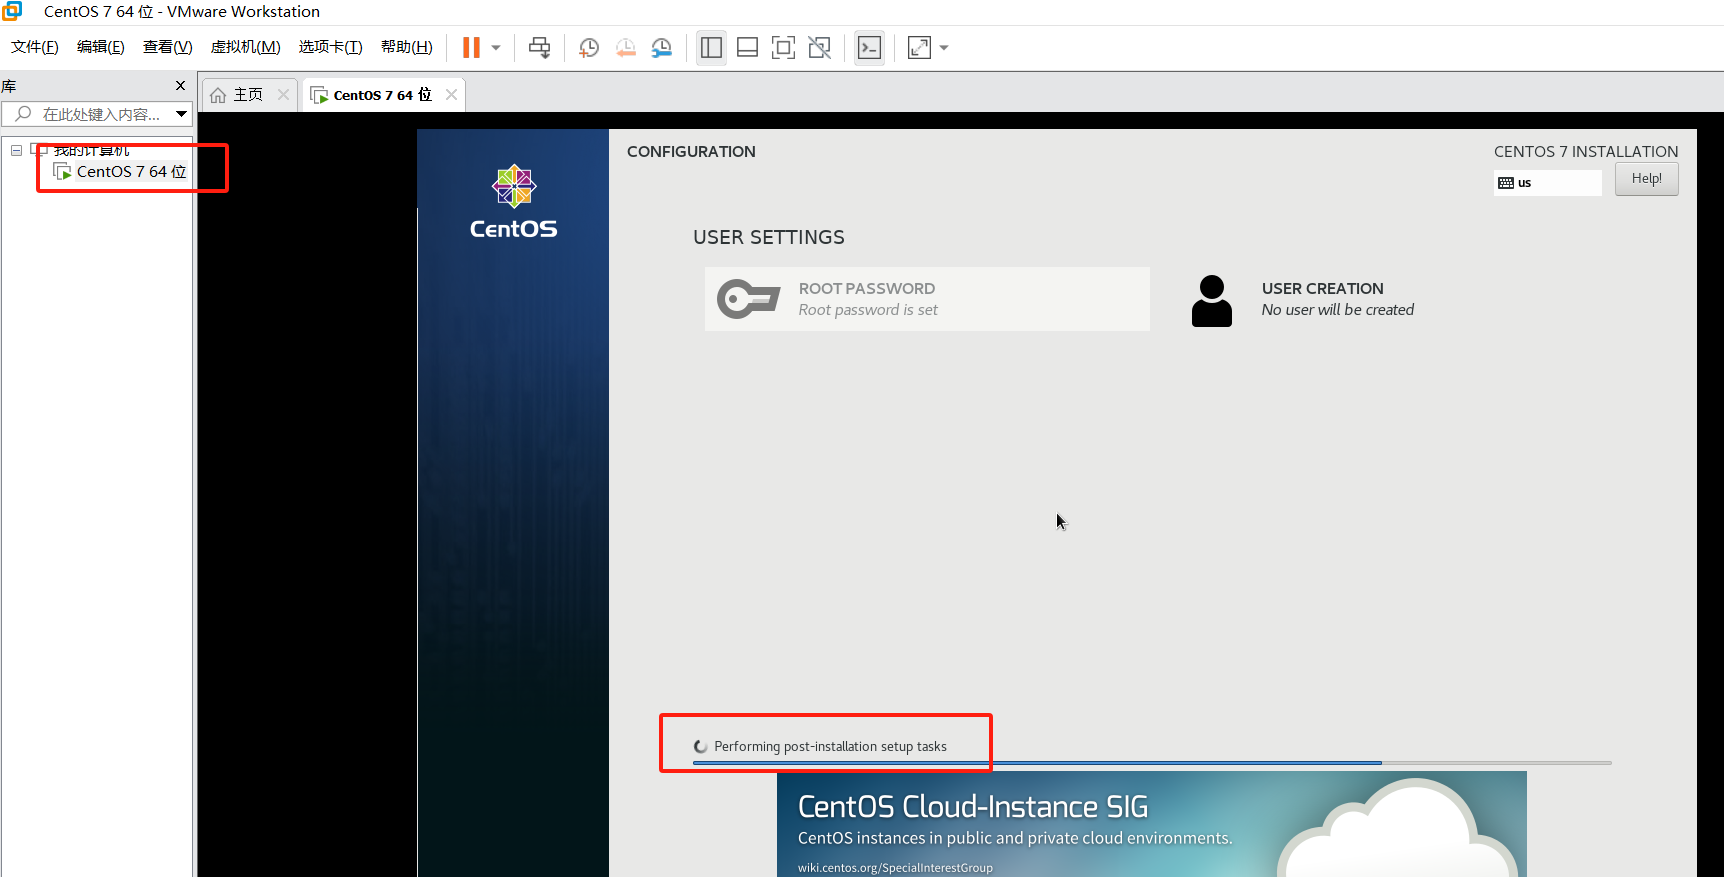The height and width of the screenshot is (877, 1724).
Task: Open the power options dropdown arrow beside pause
Action: 496,47
